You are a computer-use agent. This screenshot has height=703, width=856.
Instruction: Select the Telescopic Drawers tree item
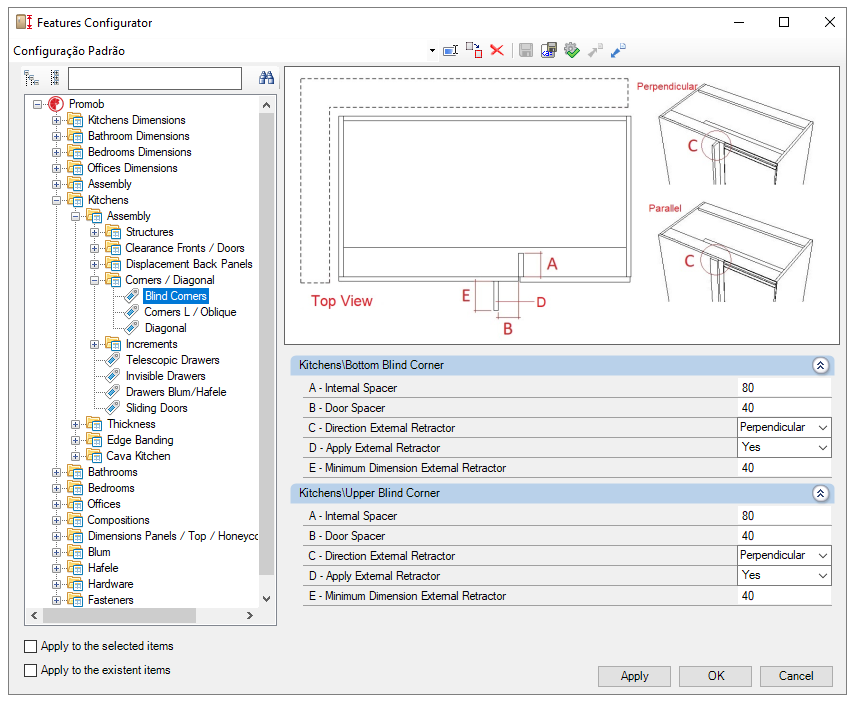(x=173, y=360)
